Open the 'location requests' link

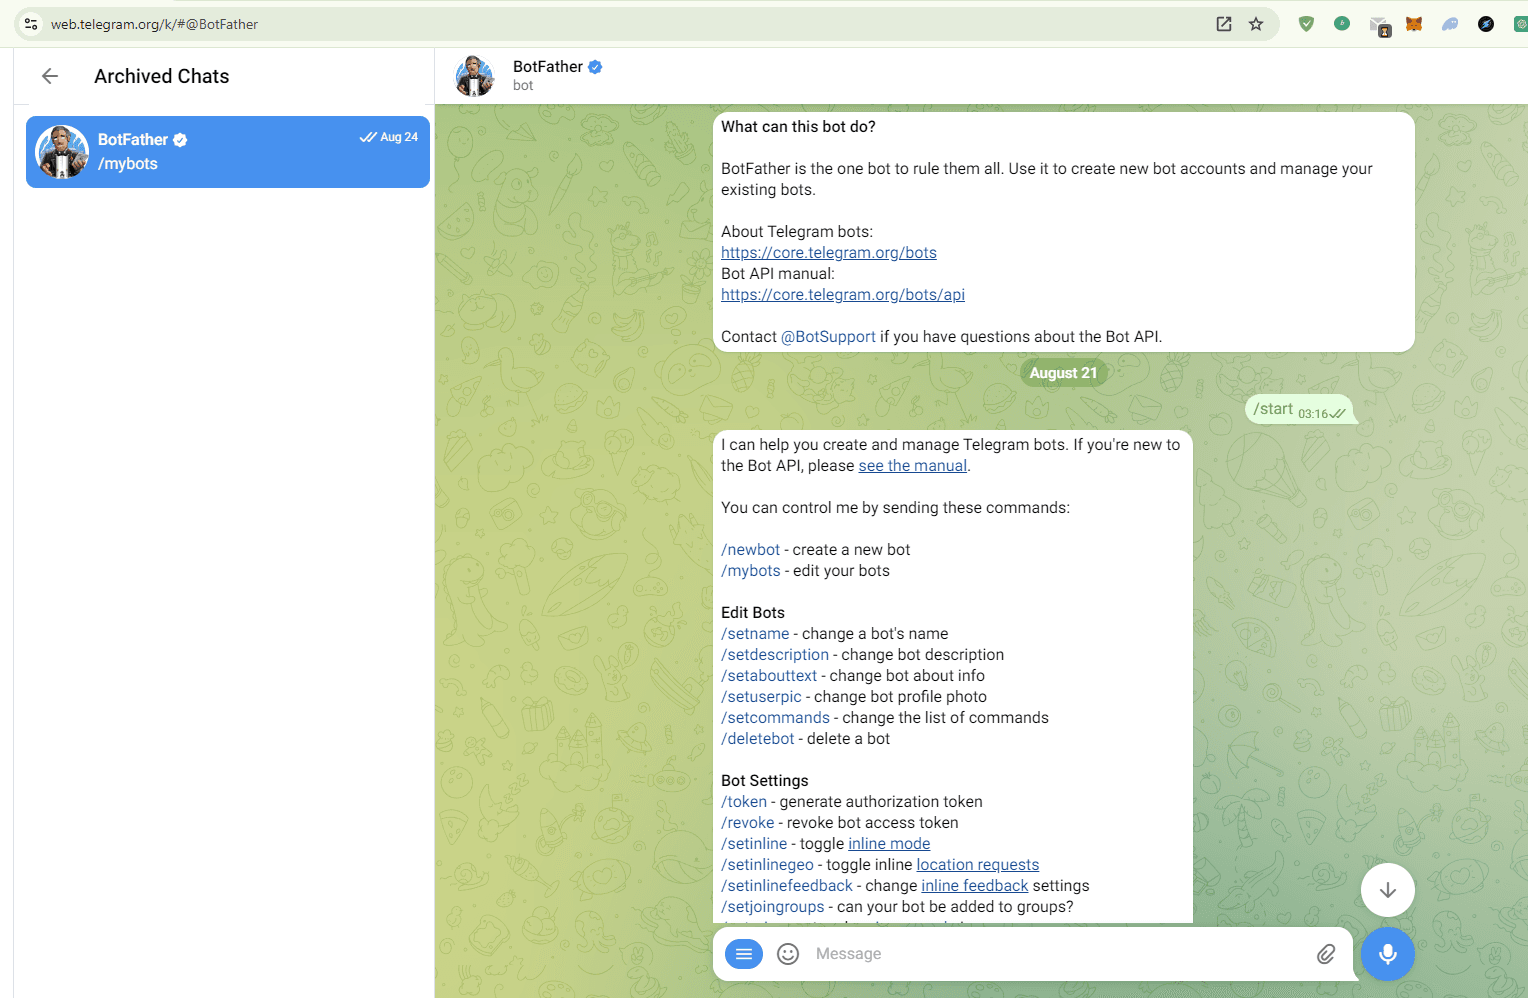[978, 865]
